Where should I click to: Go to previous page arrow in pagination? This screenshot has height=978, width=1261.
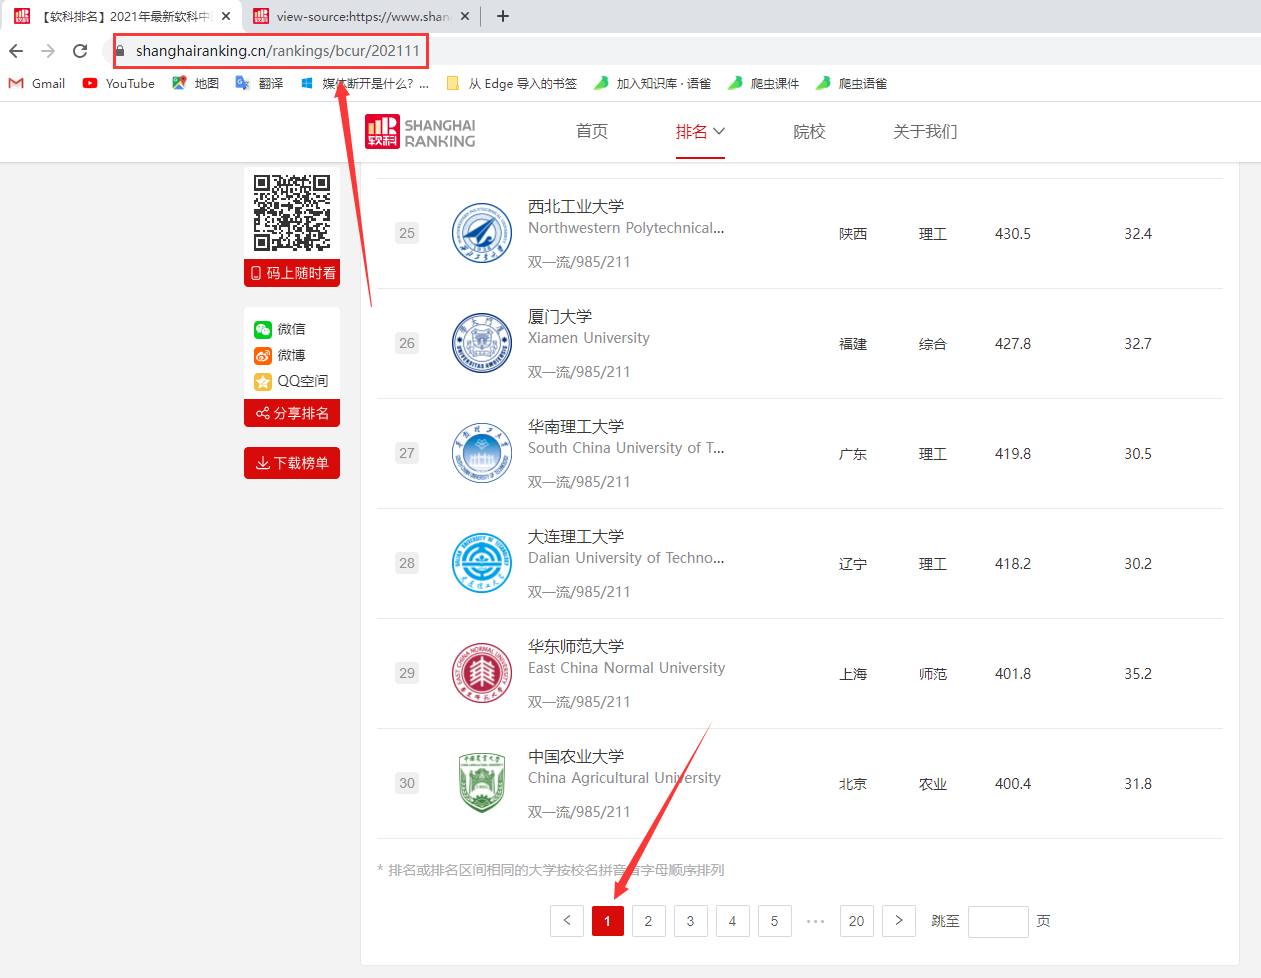coord(567,921)
